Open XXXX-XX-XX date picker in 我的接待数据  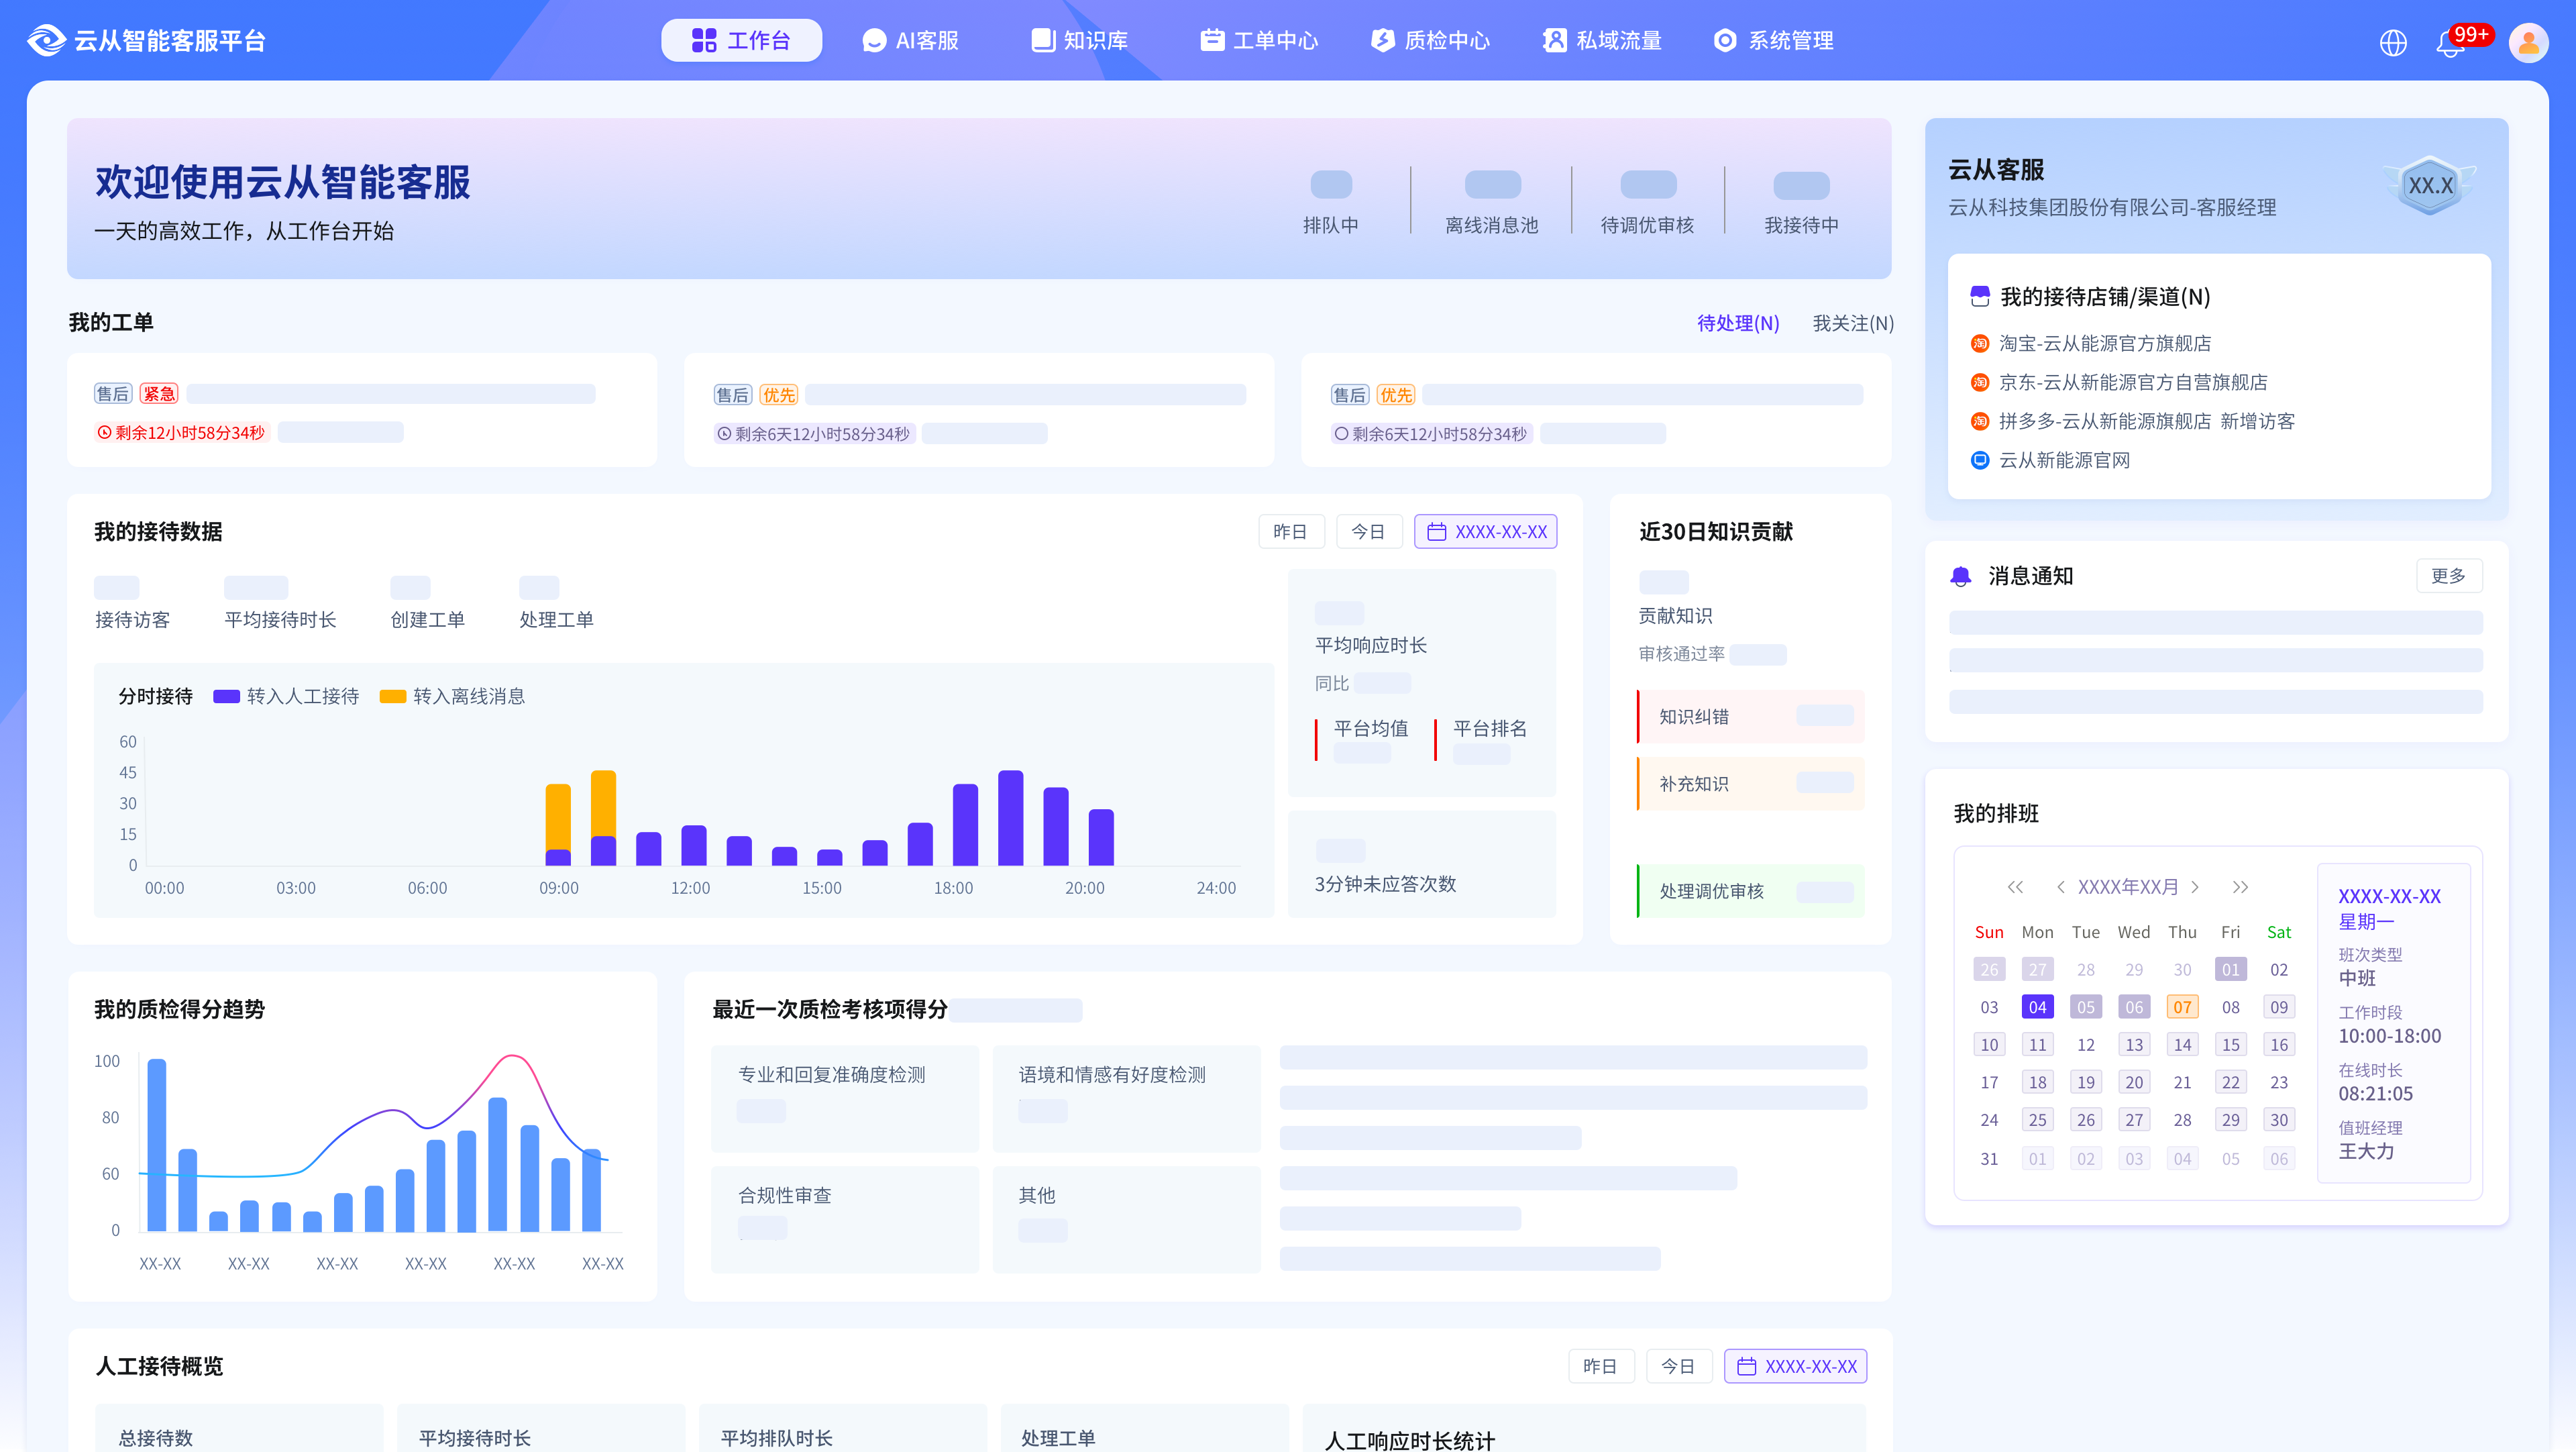point(1485,532)
